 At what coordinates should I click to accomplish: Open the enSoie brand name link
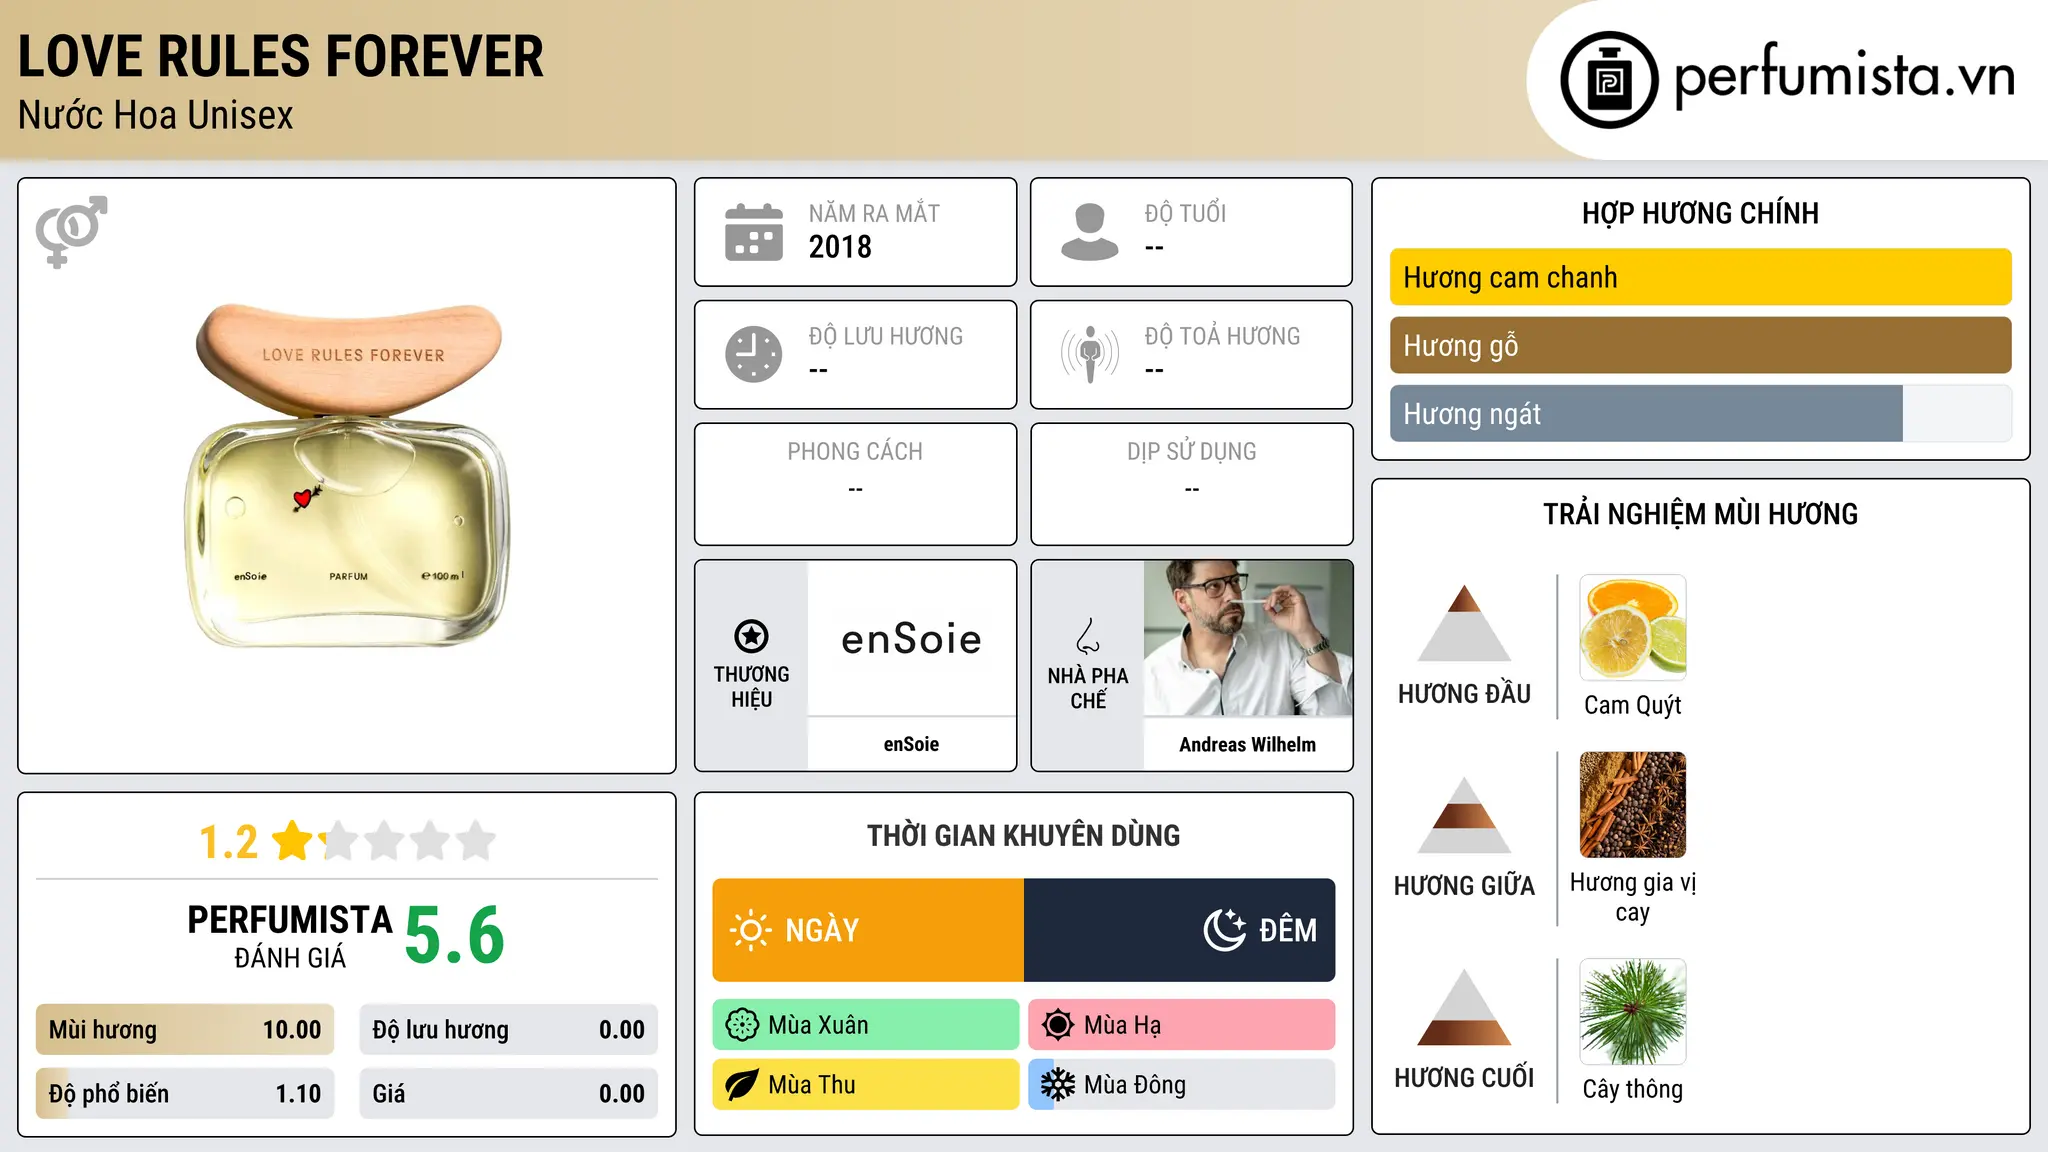click(911, 744)
